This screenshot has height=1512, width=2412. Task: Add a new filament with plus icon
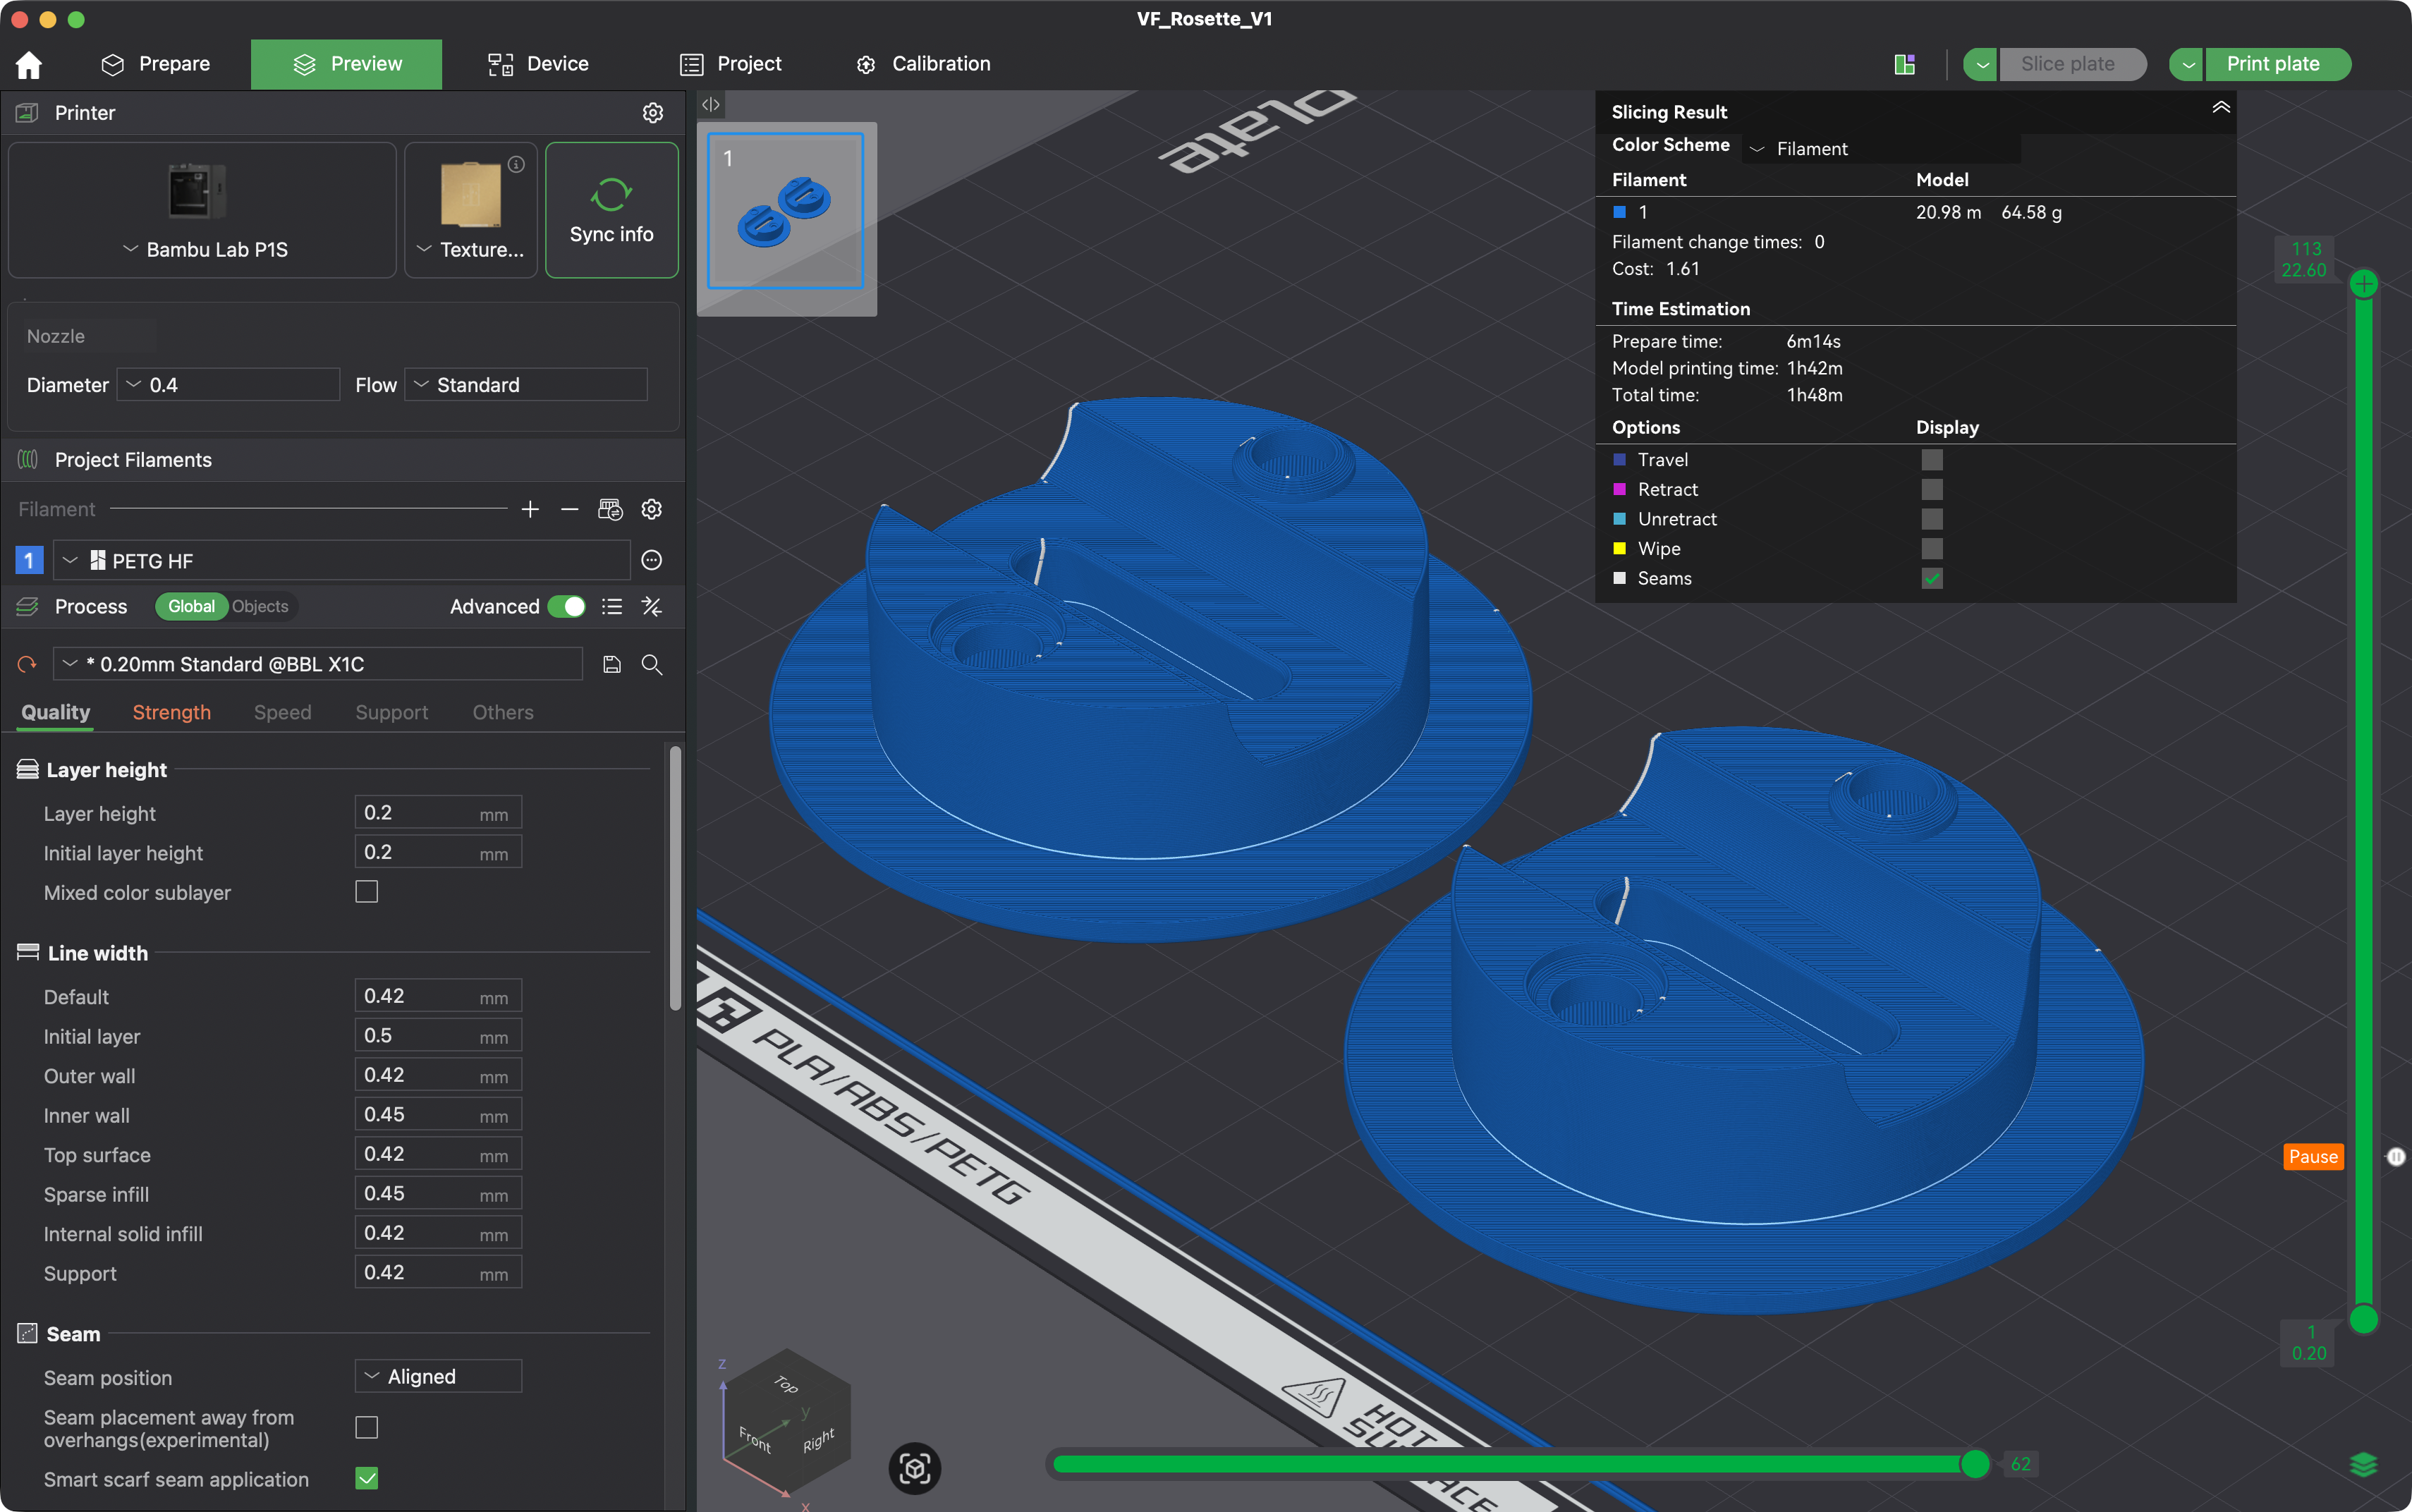coord(530,510)
